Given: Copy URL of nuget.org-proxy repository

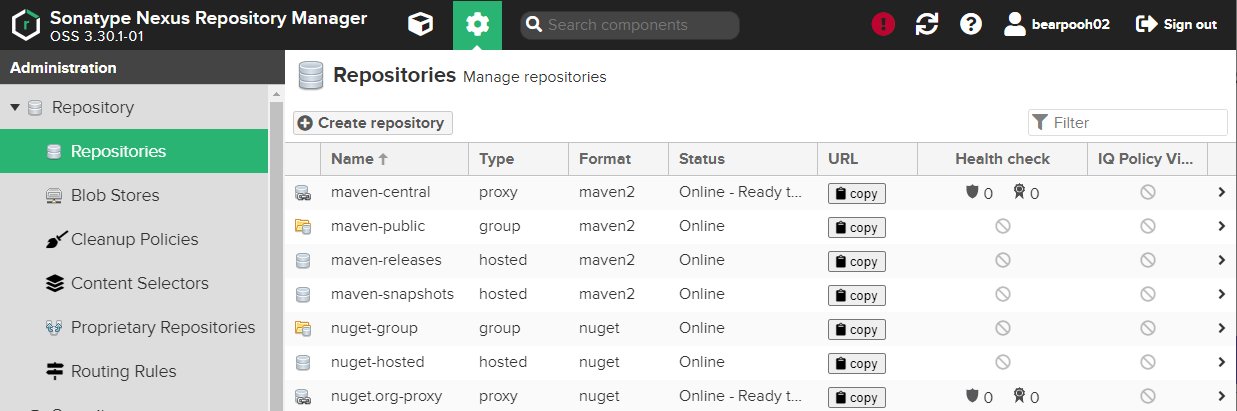Looking at the screenshot, I should 857,398.
